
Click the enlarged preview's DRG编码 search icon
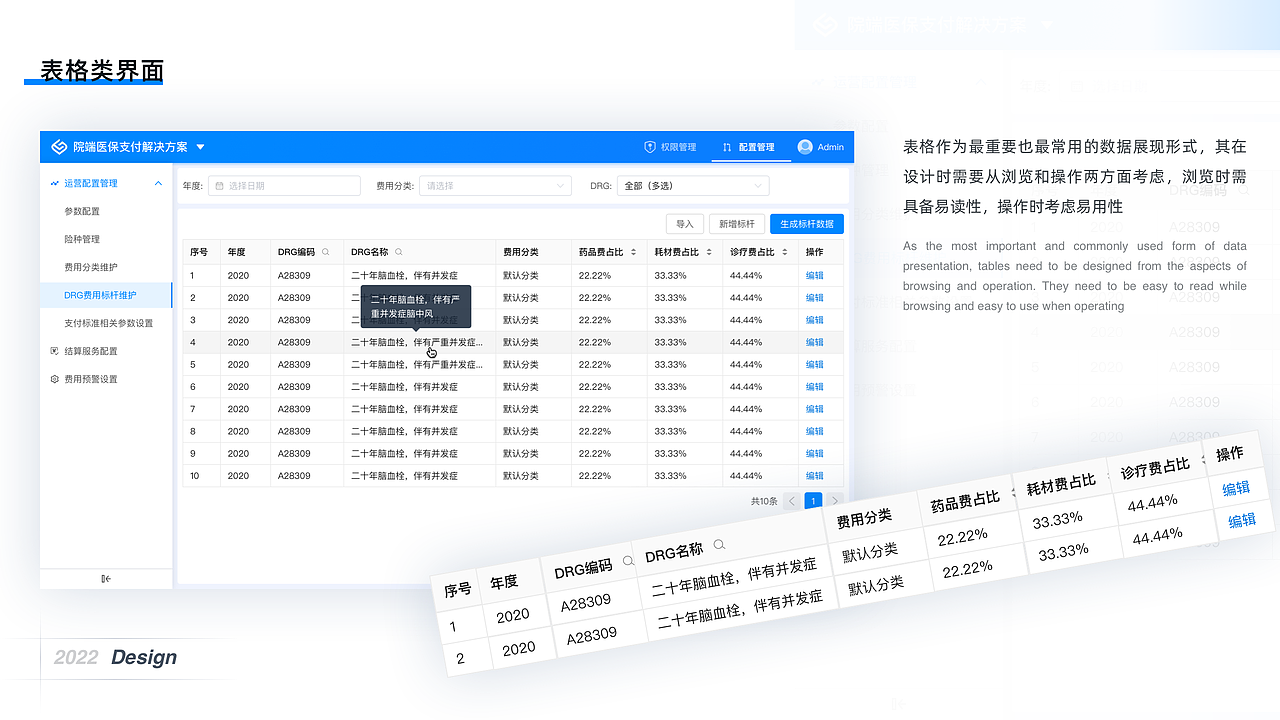tap(628, 561)
